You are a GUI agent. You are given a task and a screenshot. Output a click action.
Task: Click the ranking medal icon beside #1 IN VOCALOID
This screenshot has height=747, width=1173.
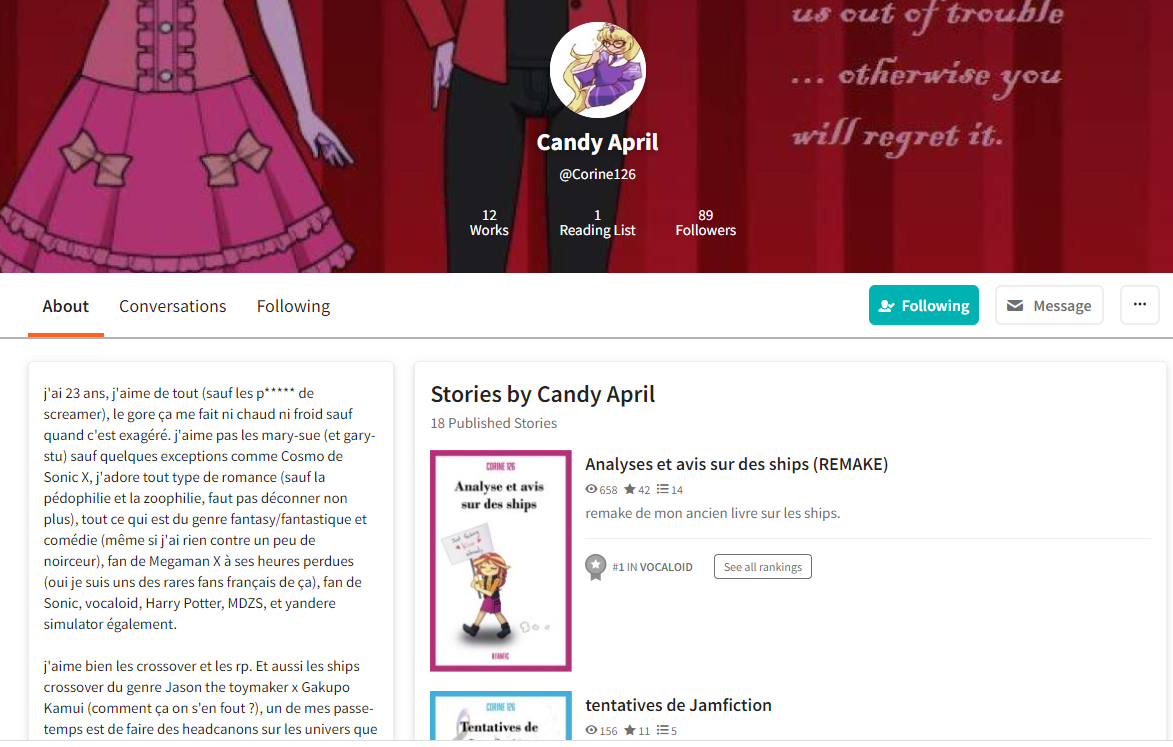(595, 567)
